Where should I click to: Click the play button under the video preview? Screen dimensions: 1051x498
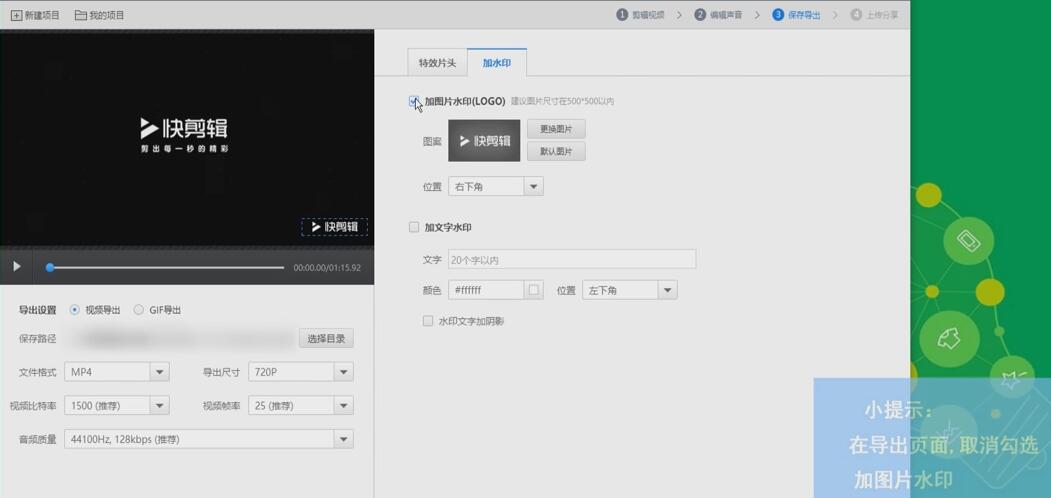coord(17,266)
